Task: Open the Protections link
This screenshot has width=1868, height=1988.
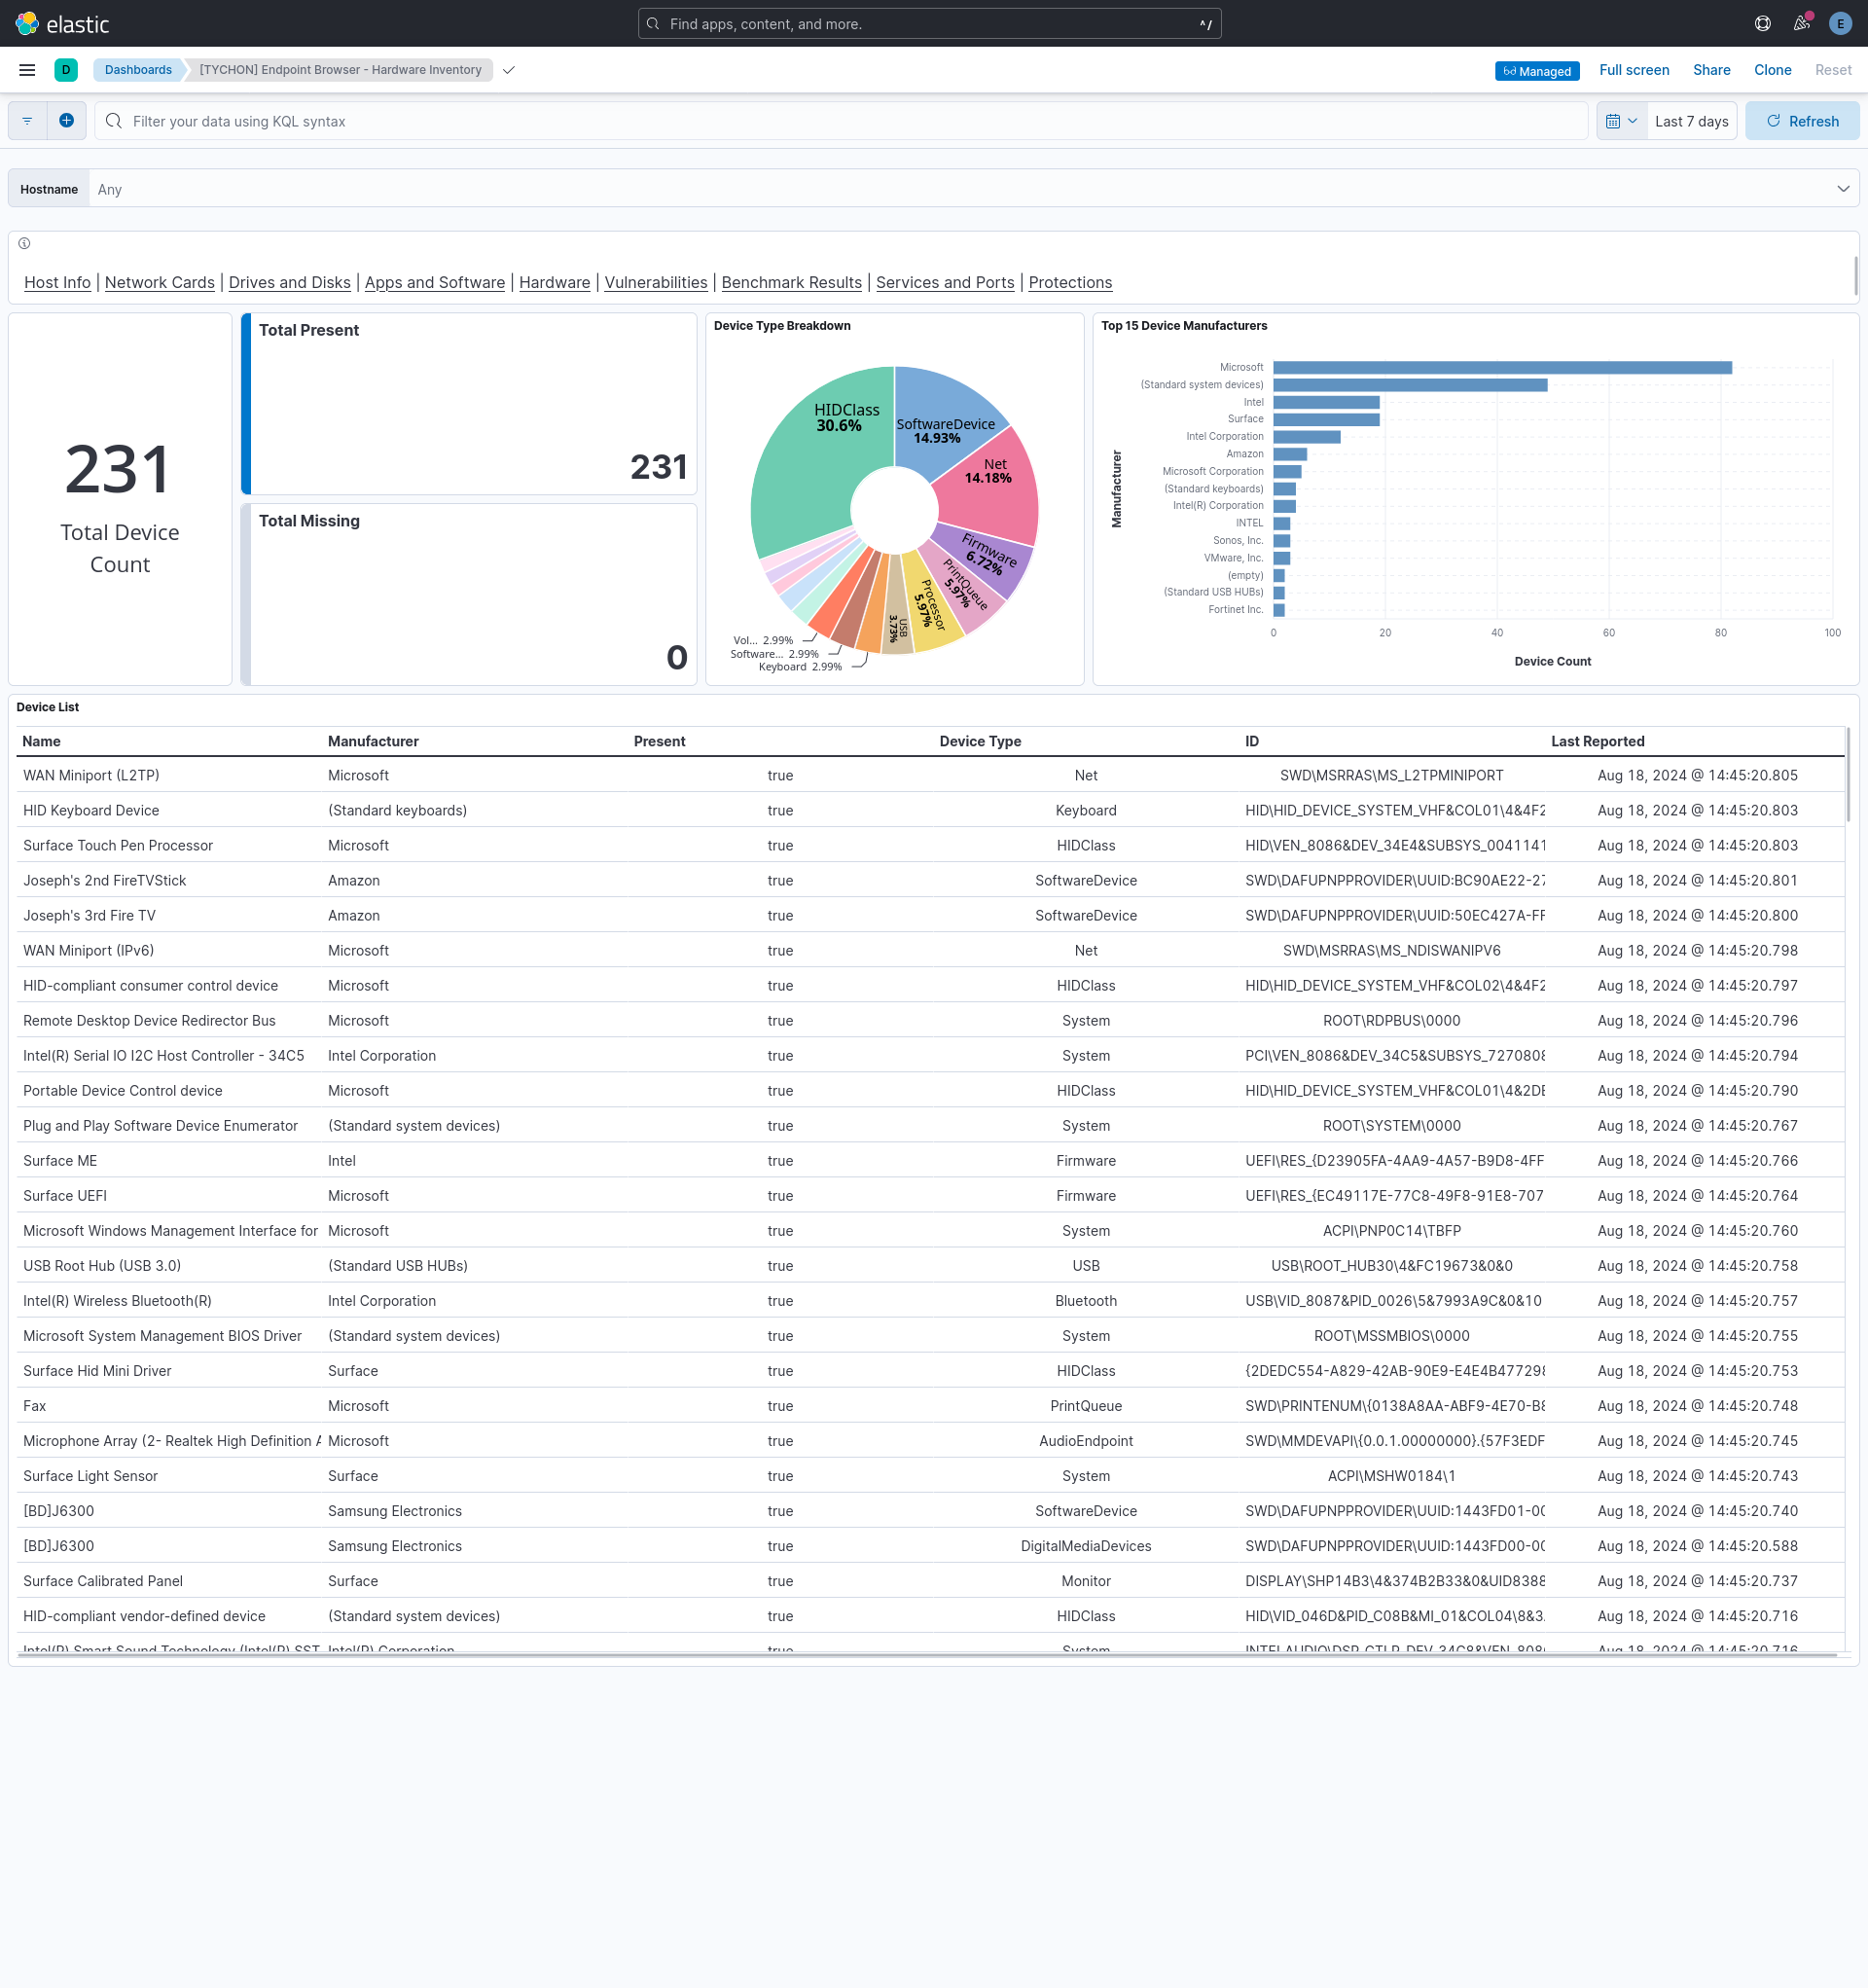Action: click(x=1070, y=282)
